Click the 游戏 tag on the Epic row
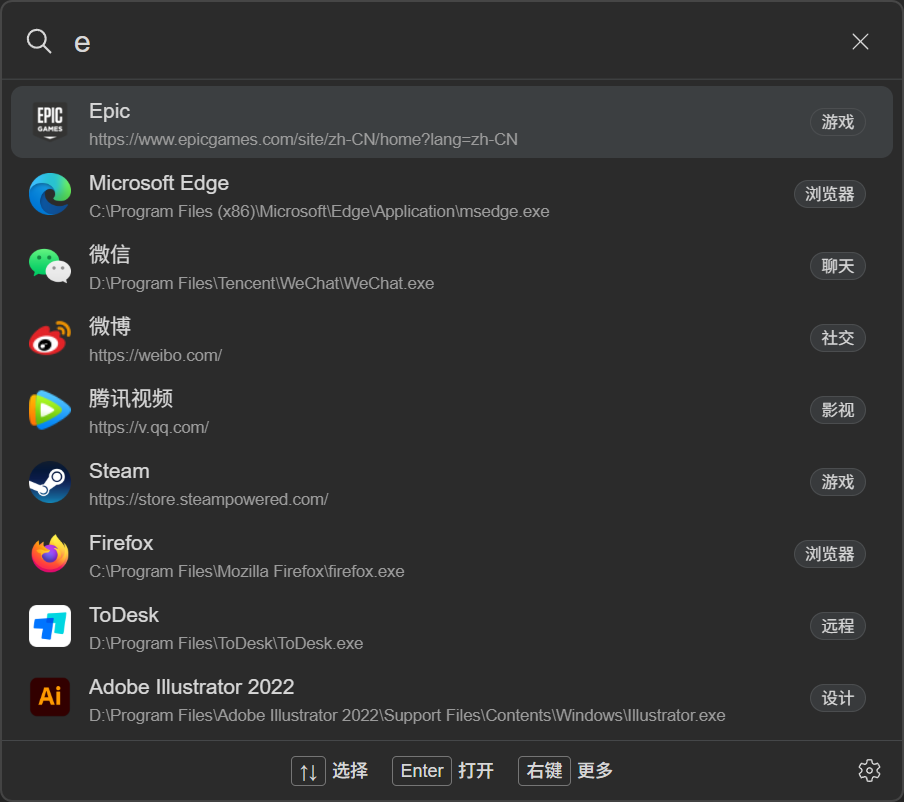The height and width of the screenshot is (802, 904). pyautogui.click(x=838, y=122)
